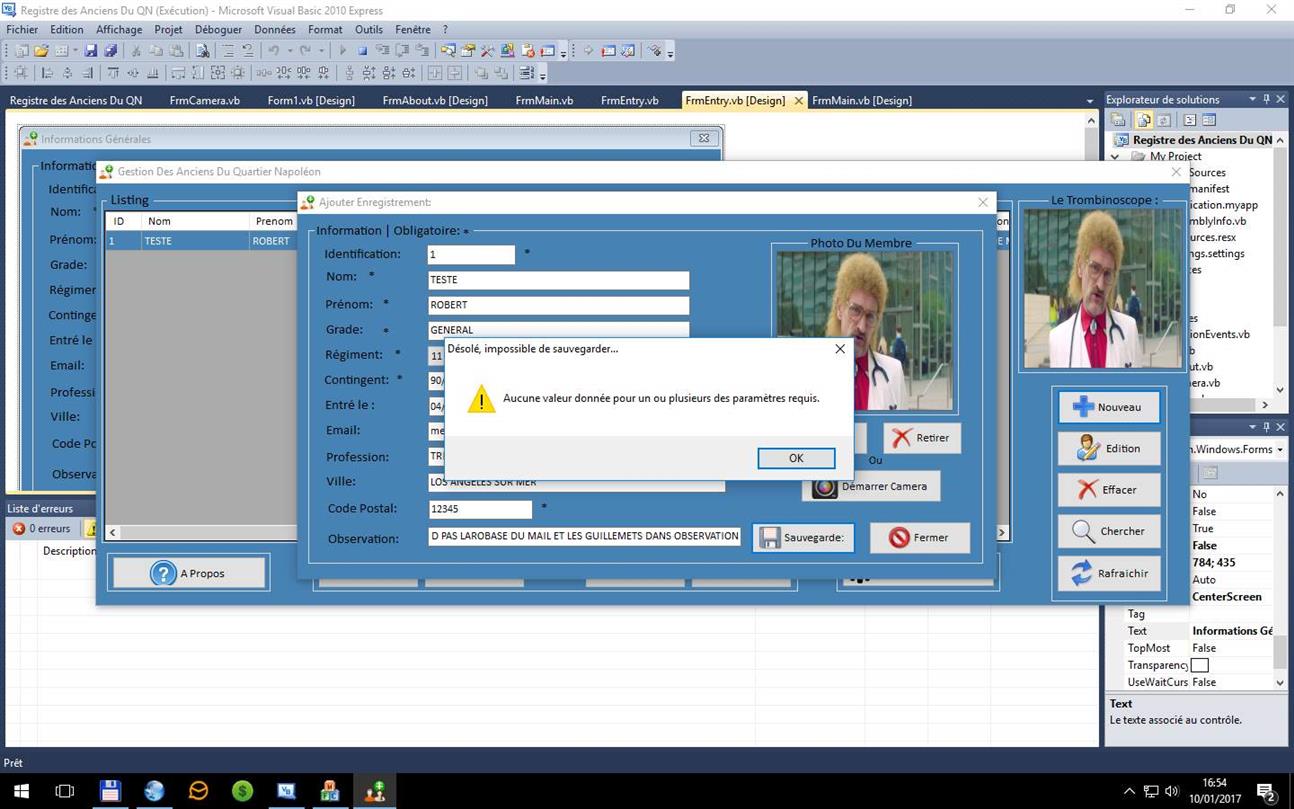The image size is (1294, 809).
Task: Close the 'Désolé, impossible de sauvegarder' dialog
Action: [840, 349]
